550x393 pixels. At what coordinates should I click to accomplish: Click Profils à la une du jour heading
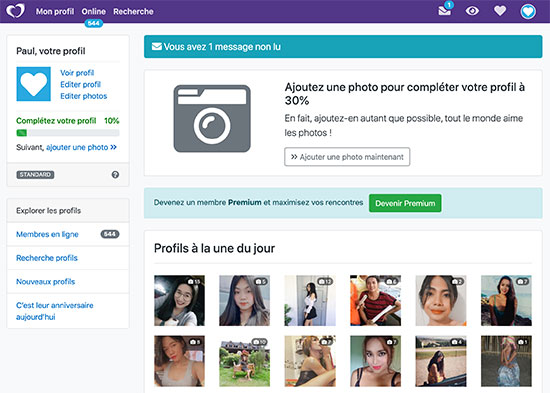click(214, 248)
